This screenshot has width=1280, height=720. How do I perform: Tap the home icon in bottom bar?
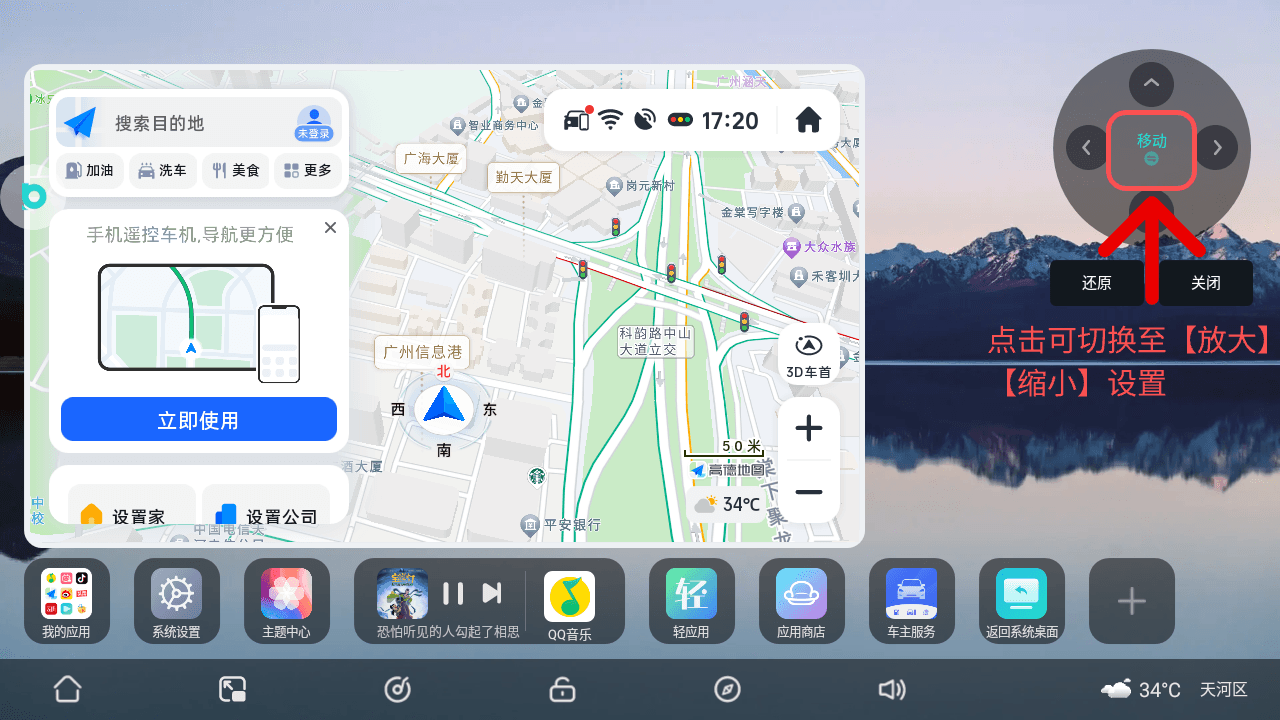click(x=67, y=689)
